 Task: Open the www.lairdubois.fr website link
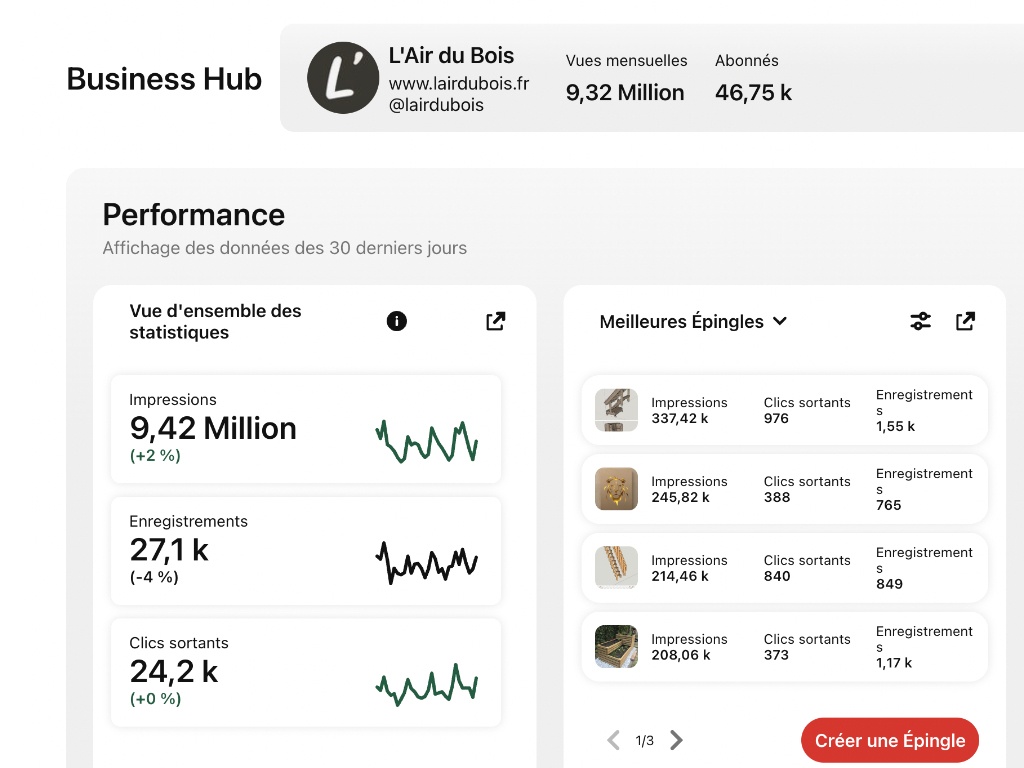[x=458, y=84]
